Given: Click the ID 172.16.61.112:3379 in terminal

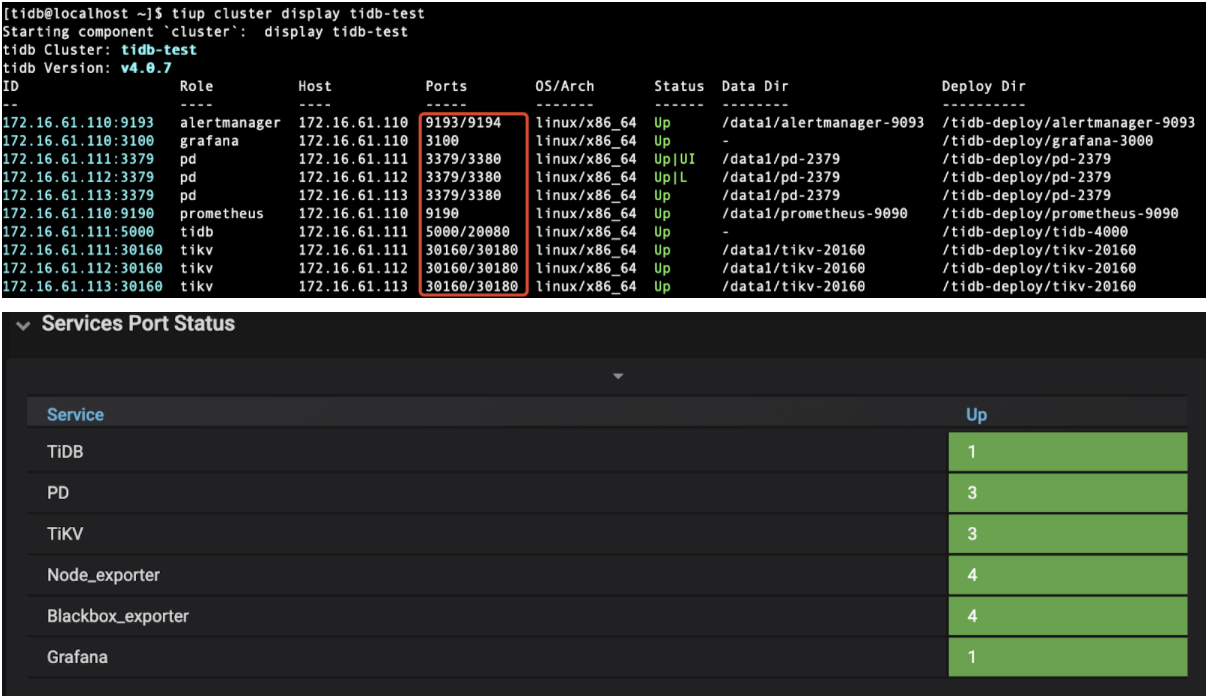Looking at the screenshot, I should [x=78, y=177].
